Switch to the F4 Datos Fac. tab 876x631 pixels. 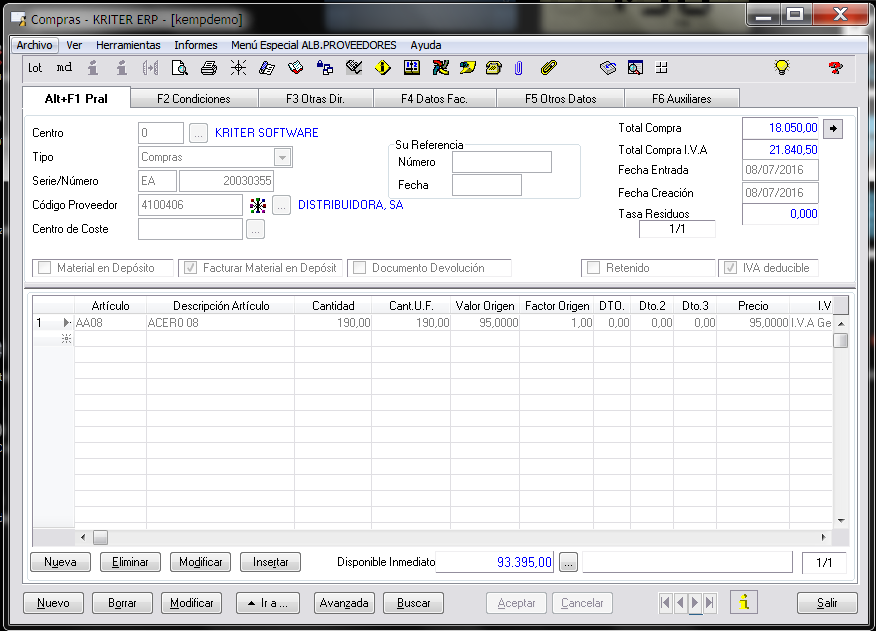click(x=434, y=99)
